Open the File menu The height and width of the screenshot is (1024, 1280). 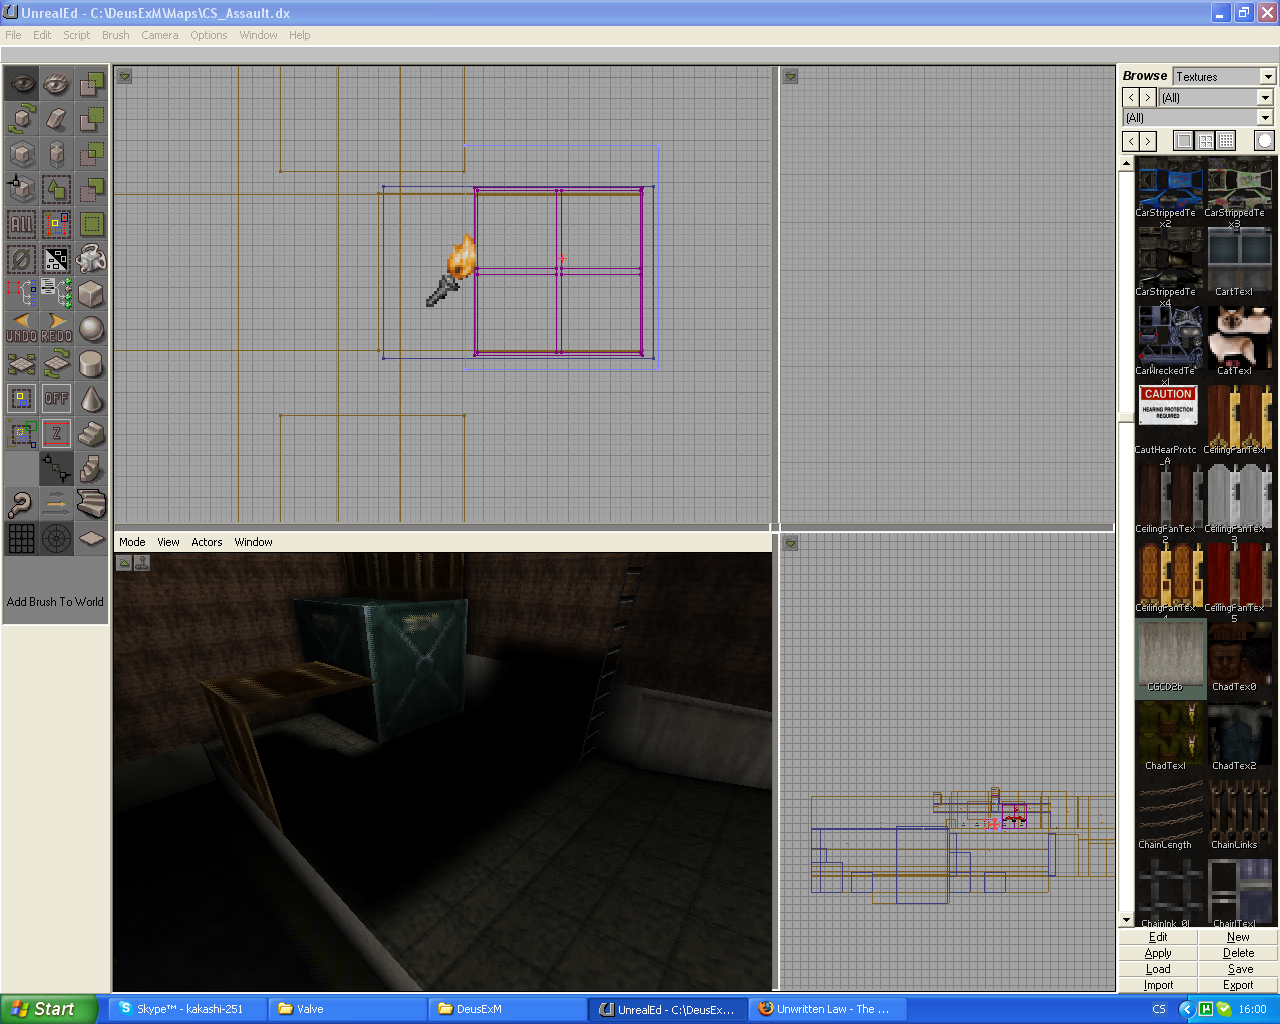tap(13, 35)
